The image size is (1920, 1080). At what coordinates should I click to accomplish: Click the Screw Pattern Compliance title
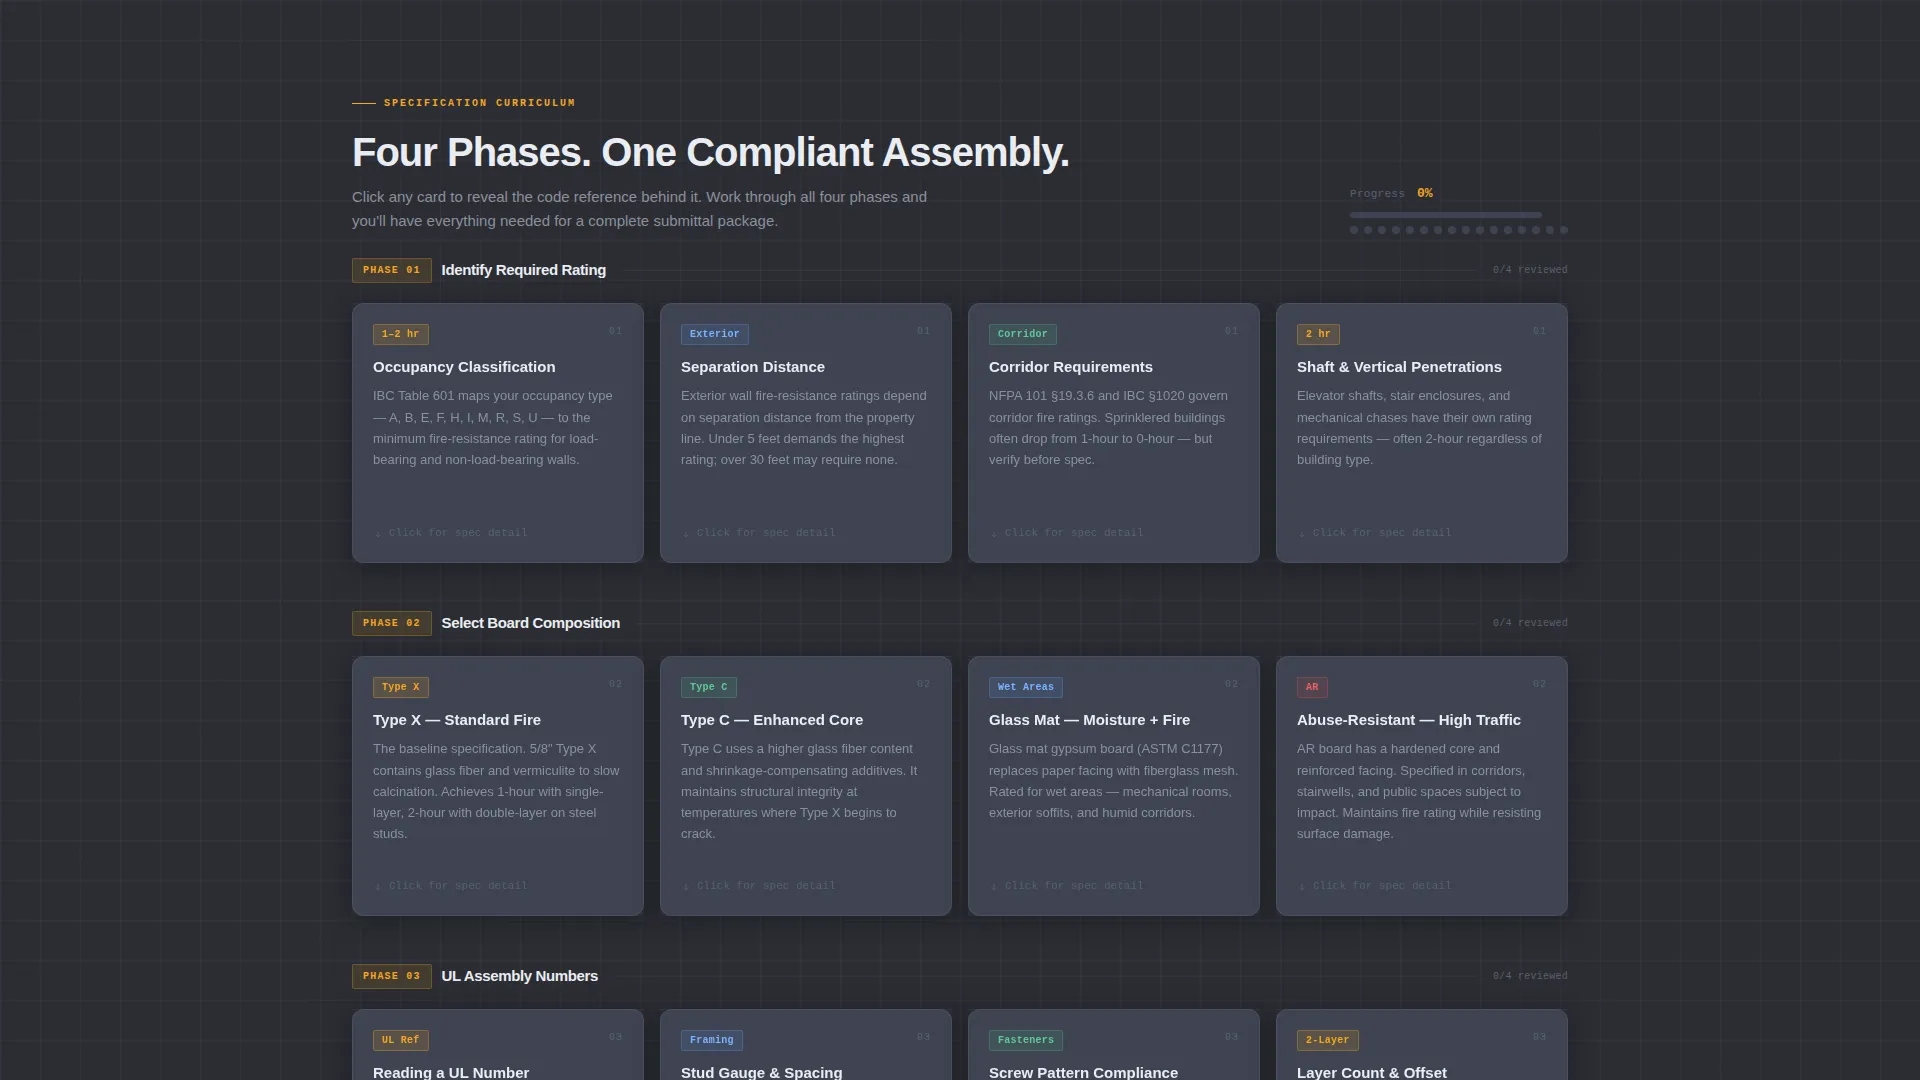pos(1083,1072)
